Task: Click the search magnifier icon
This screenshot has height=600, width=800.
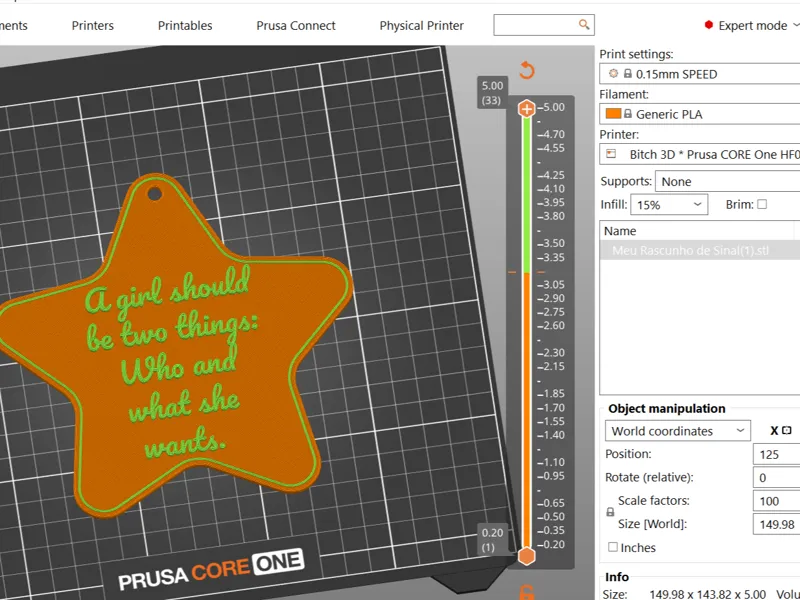Action: pos(584,24)
